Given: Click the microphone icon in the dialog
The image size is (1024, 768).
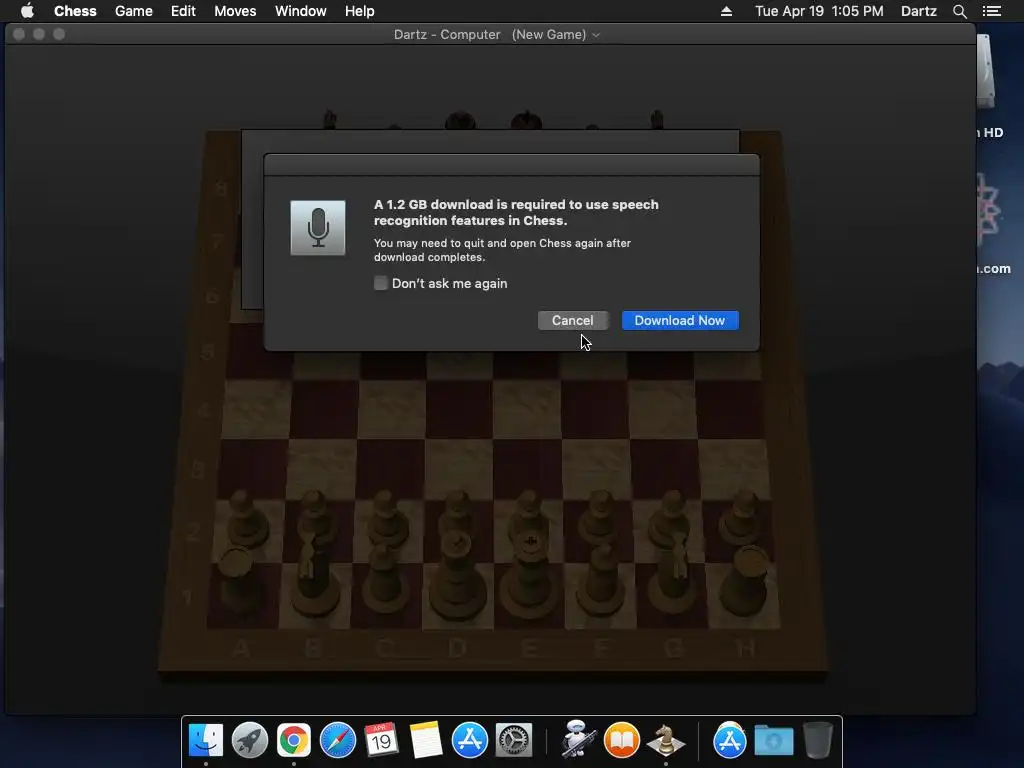Looking at the screenshot, I should pos(318,228).
